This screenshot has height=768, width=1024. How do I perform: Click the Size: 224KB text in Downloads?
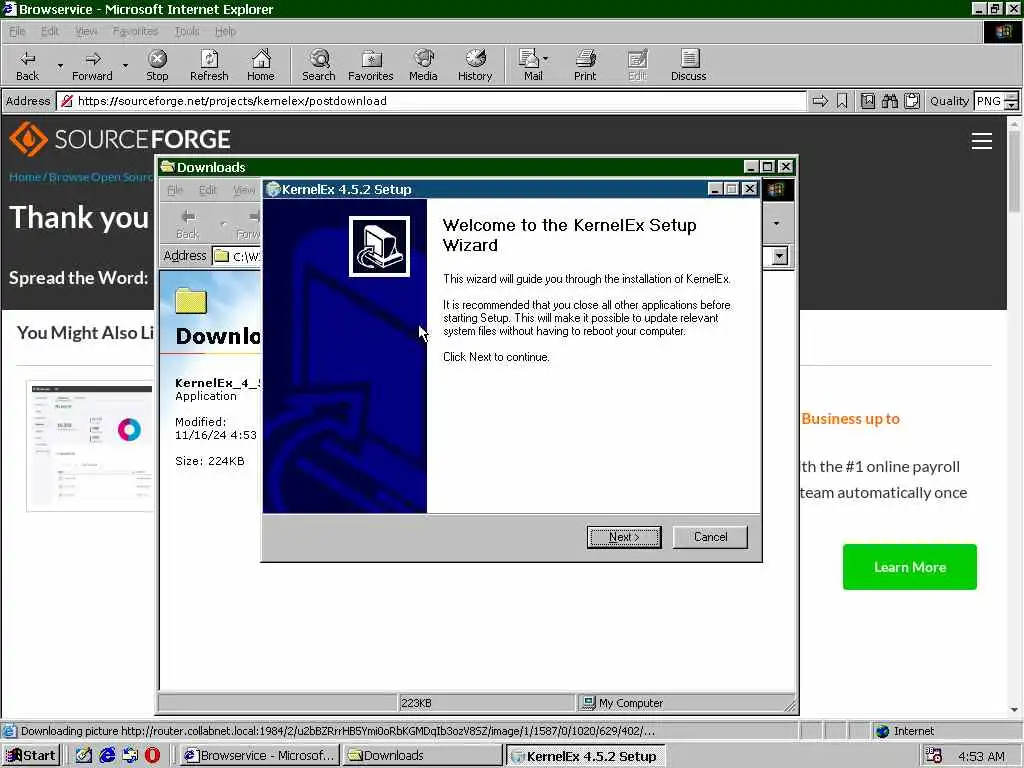pos(210,461)
